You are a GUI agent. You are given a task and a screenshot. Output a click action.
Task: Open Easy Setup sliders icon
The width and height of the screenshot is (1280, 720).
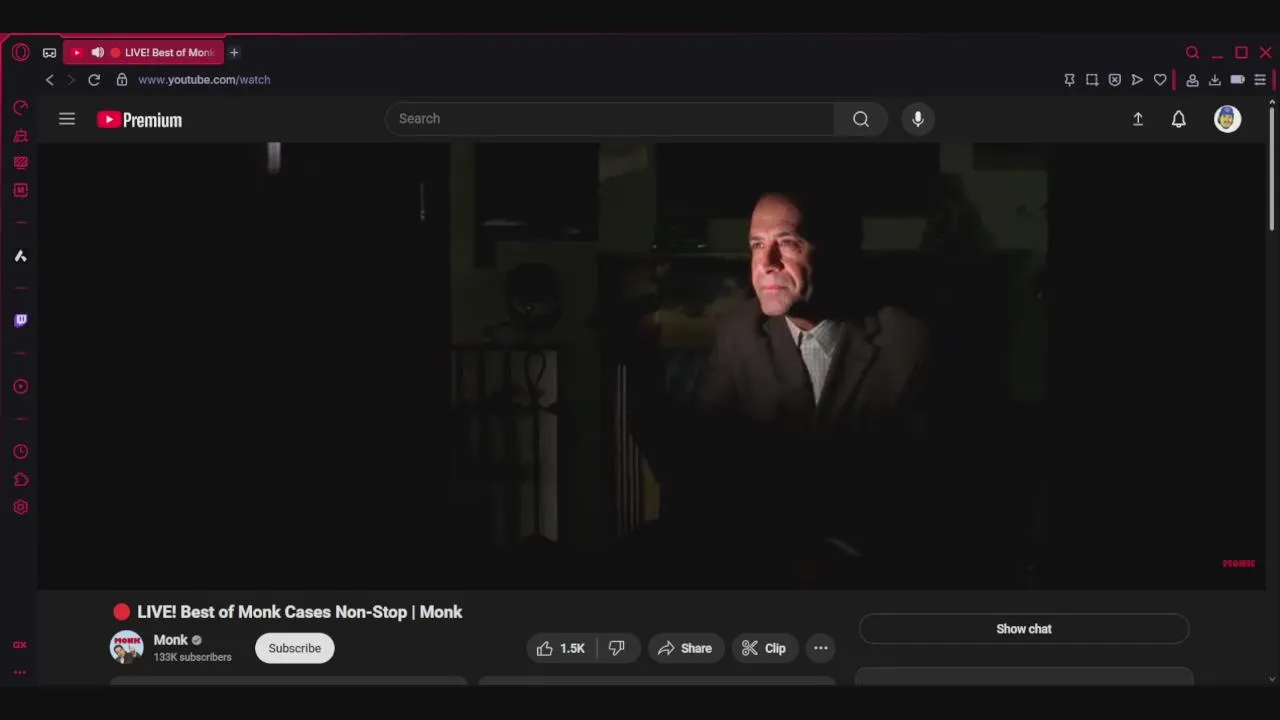click(x=1260, y=80)
